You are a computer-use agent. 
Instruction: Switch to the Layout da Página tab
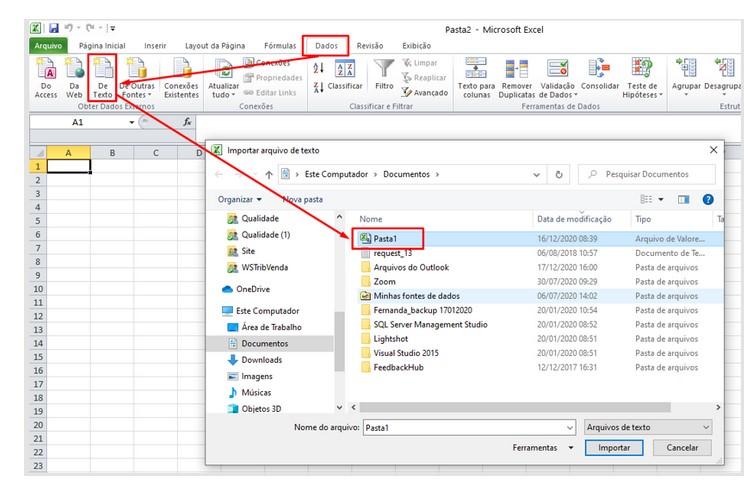pyautogui.click(x=215, y=46)
